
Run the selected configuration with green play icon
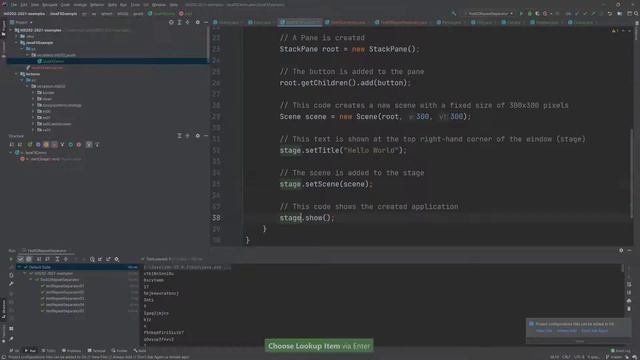pos(521,13)
